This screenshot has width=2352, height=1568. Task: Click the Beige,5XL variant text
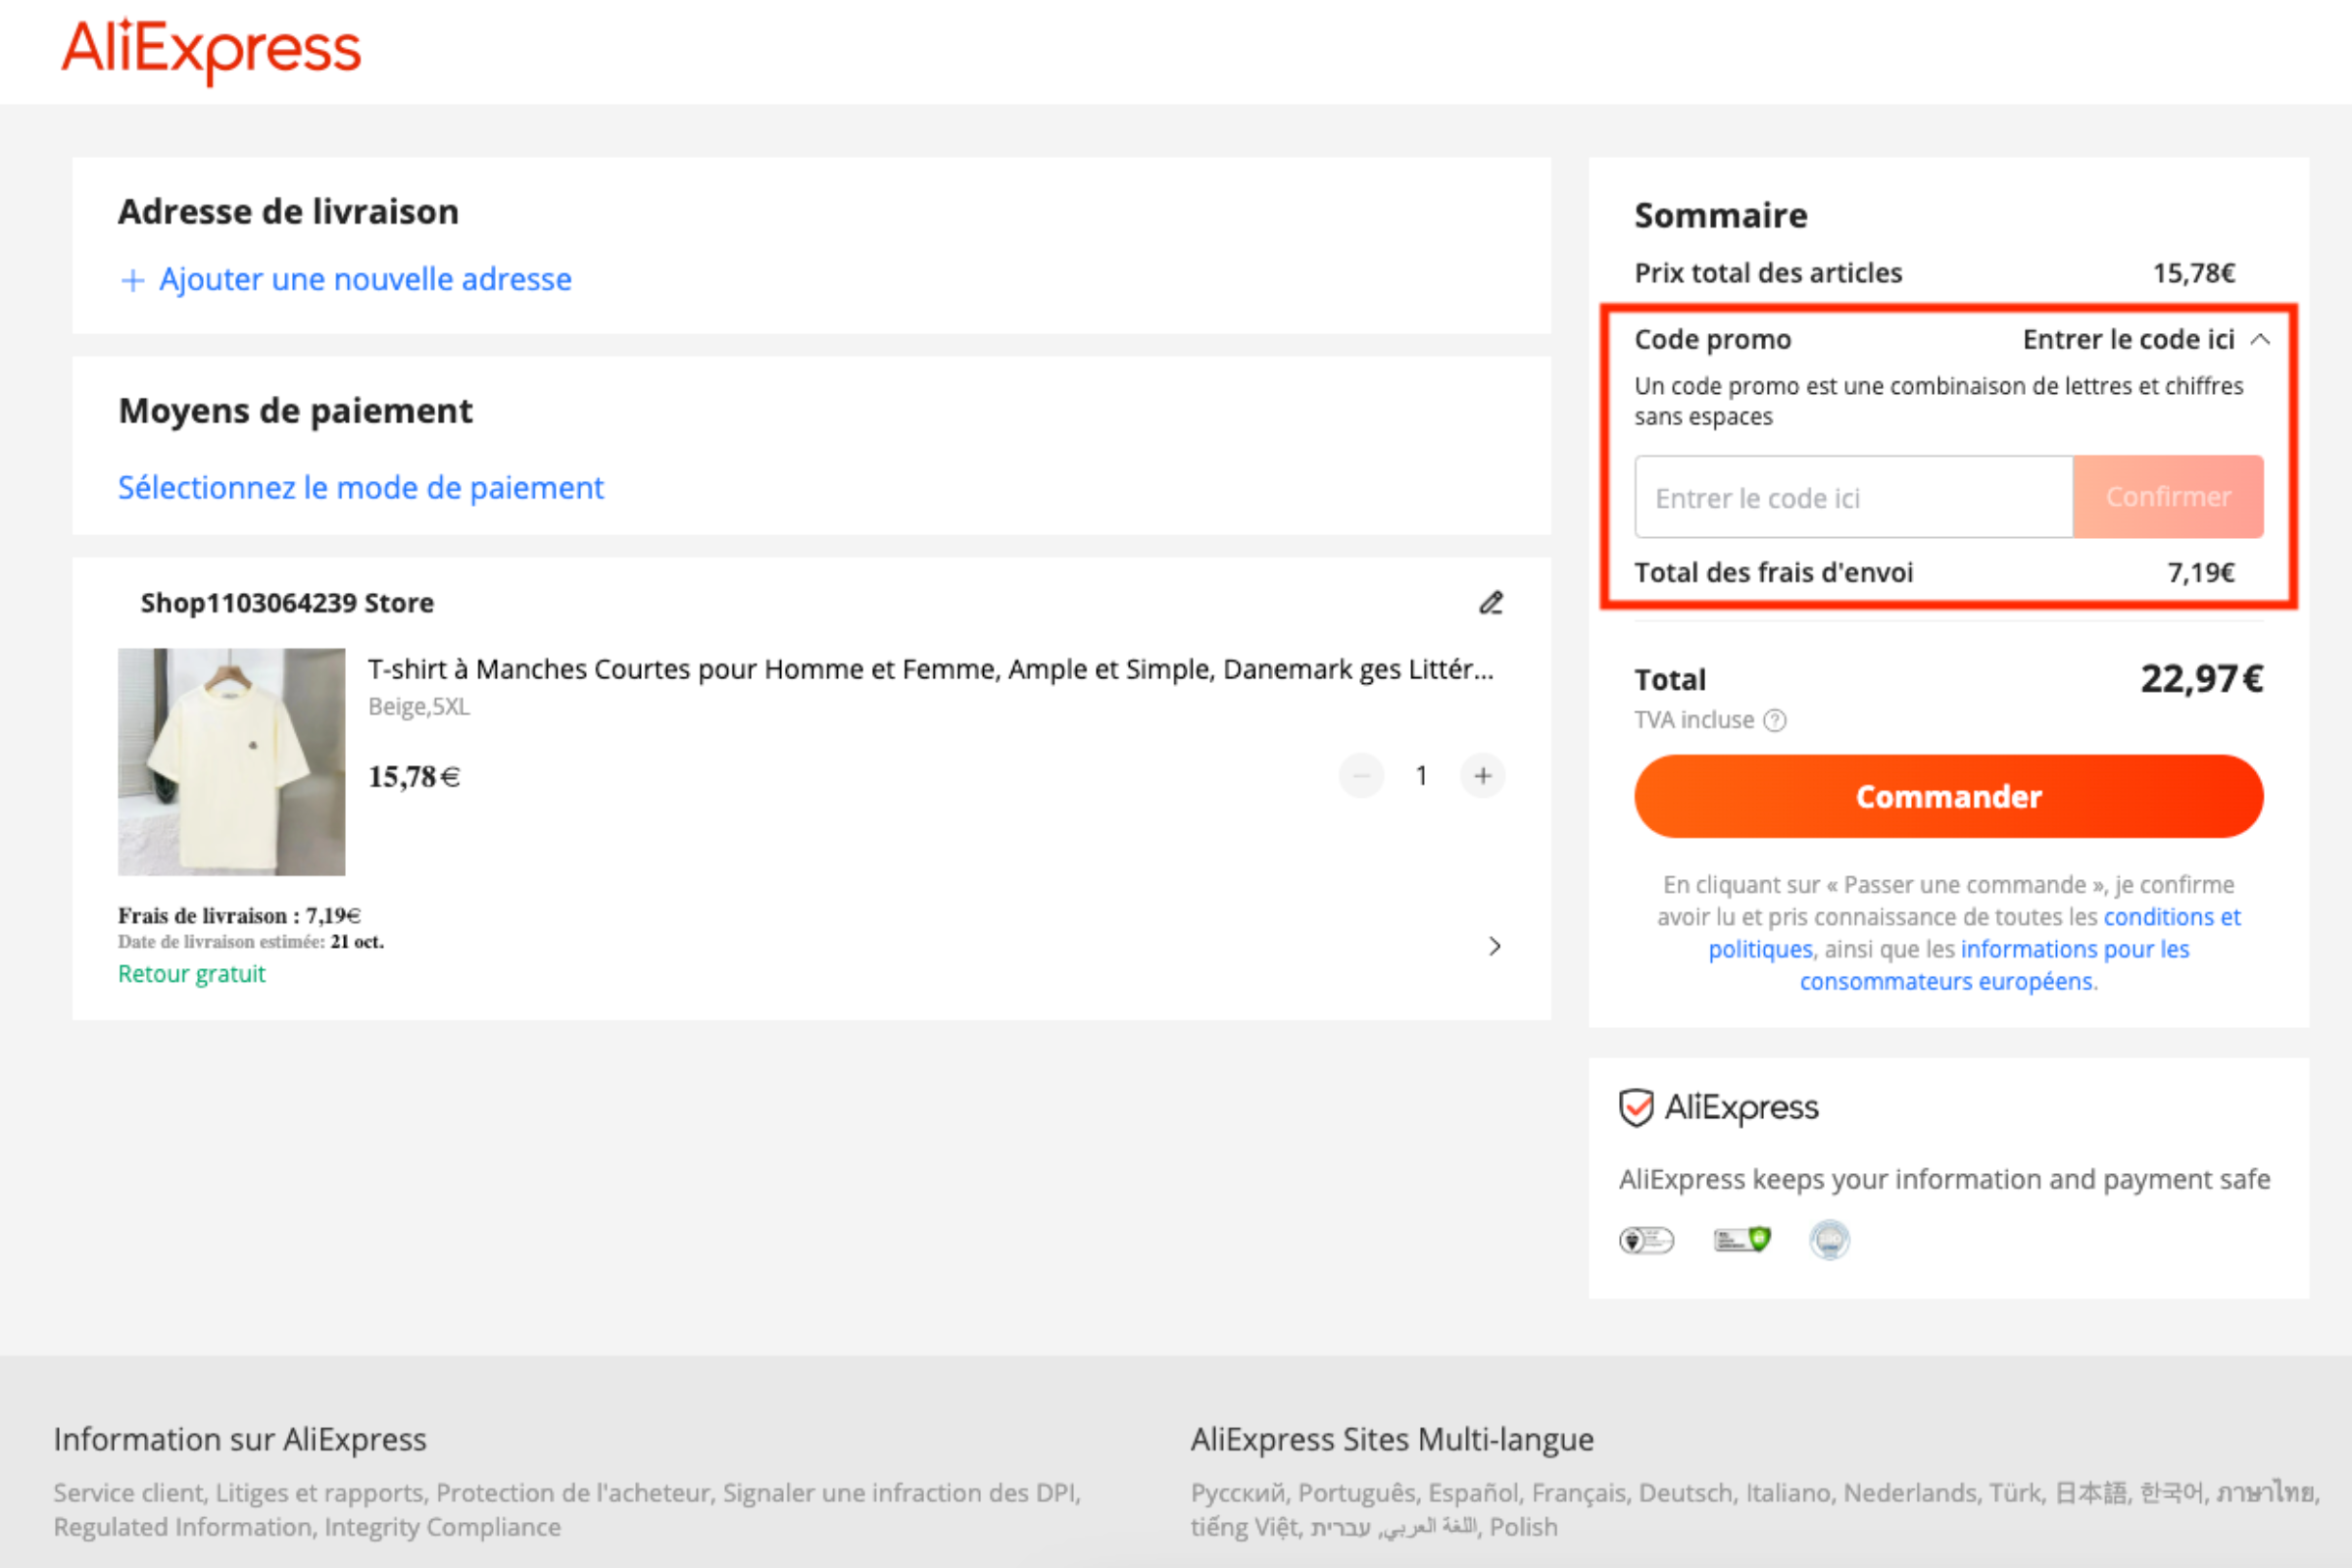click(x=419, y=707)
